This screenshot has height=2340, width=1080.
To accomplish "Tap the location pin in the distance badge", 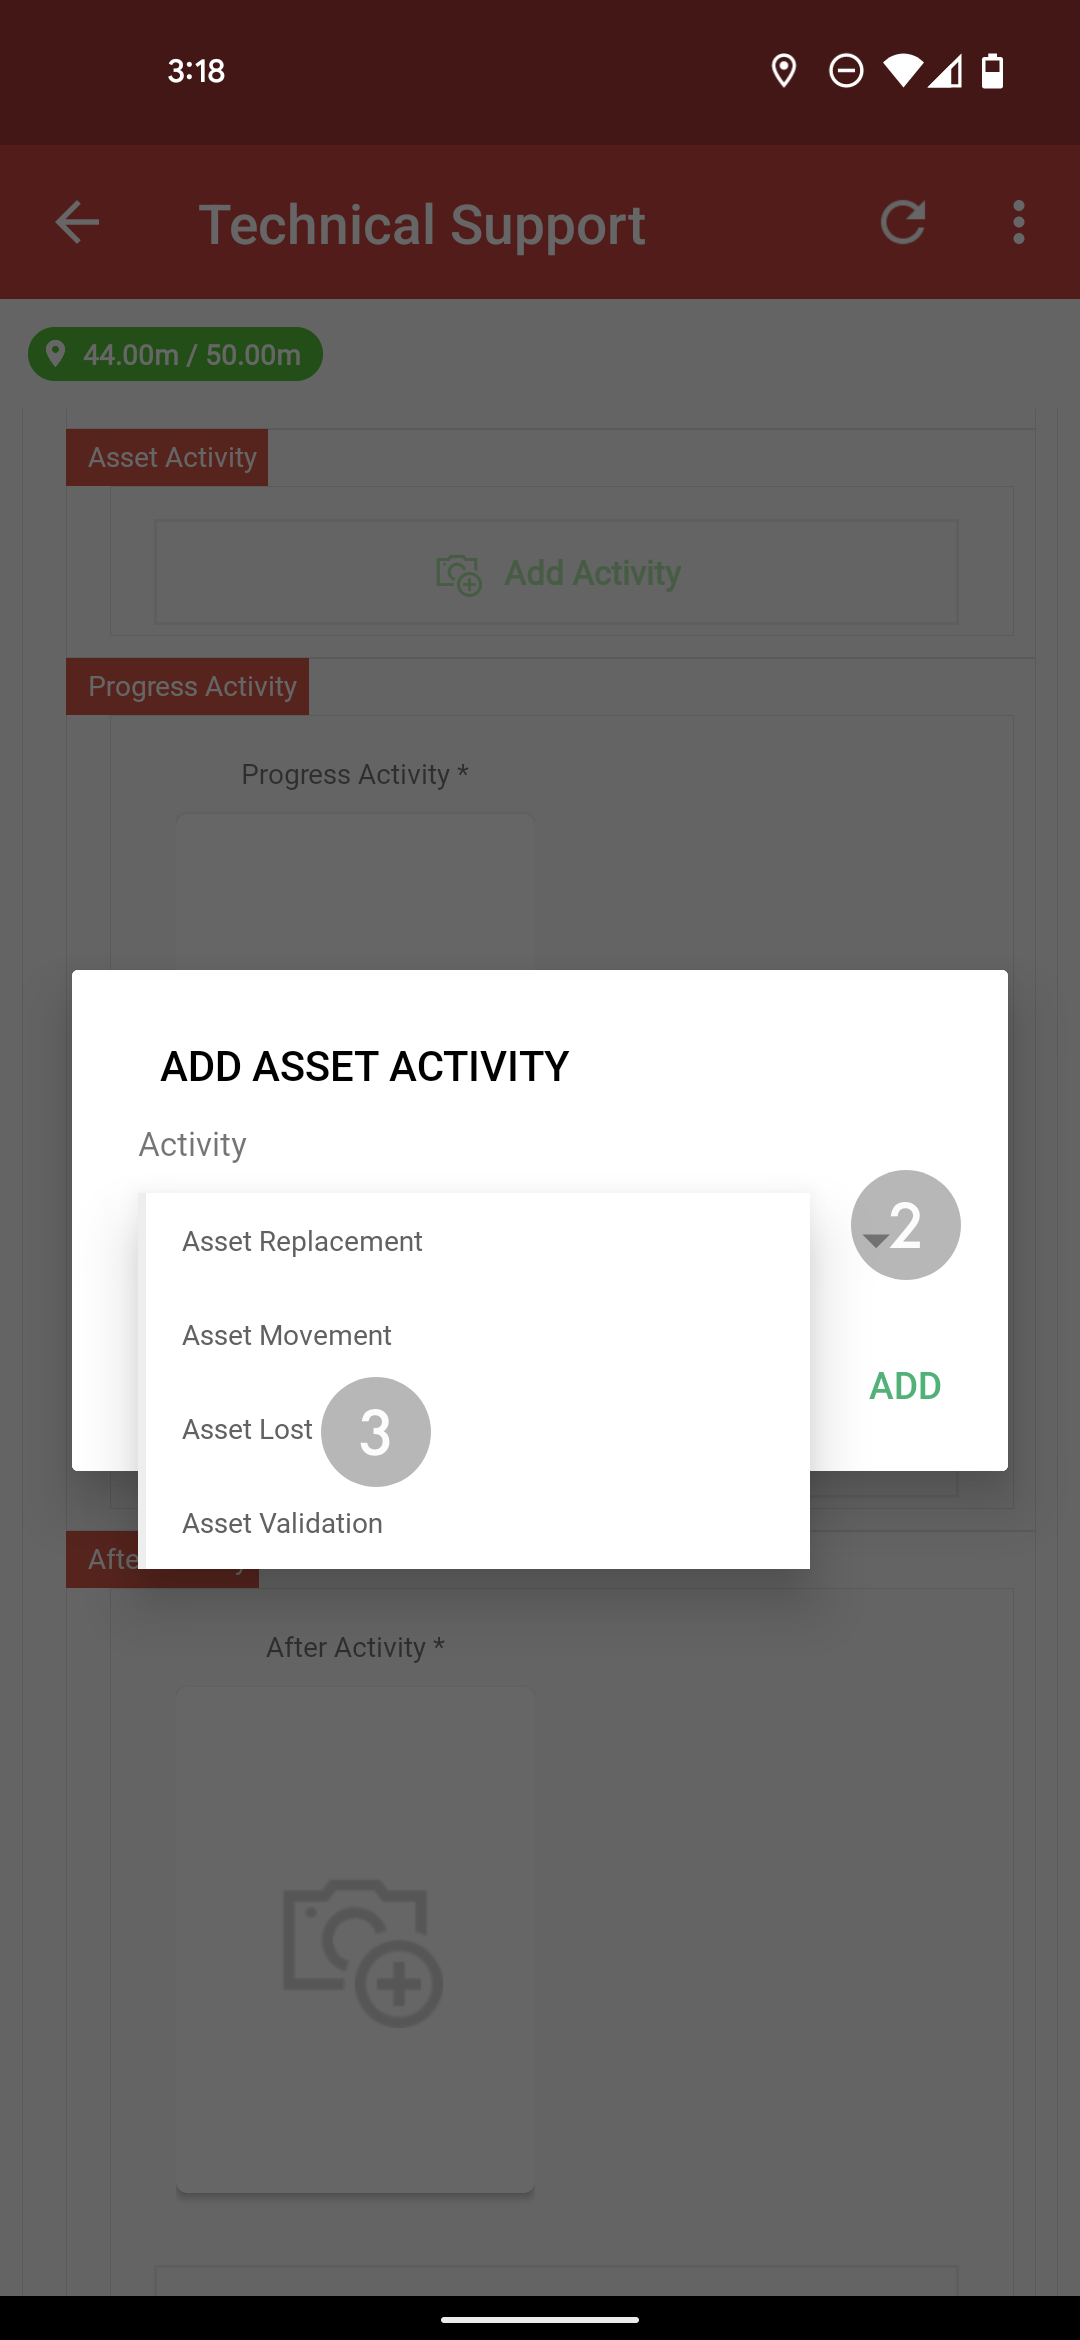I will pos(56,354).
